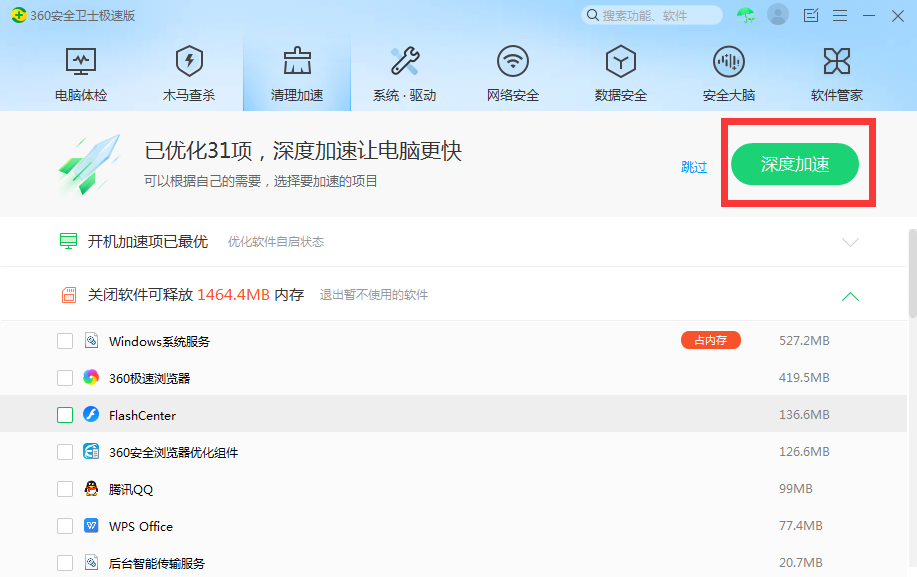Click the 419.5MB memory value
This screenshot has height=577, width=917.
pyautogui.click(x=804, y=378)
